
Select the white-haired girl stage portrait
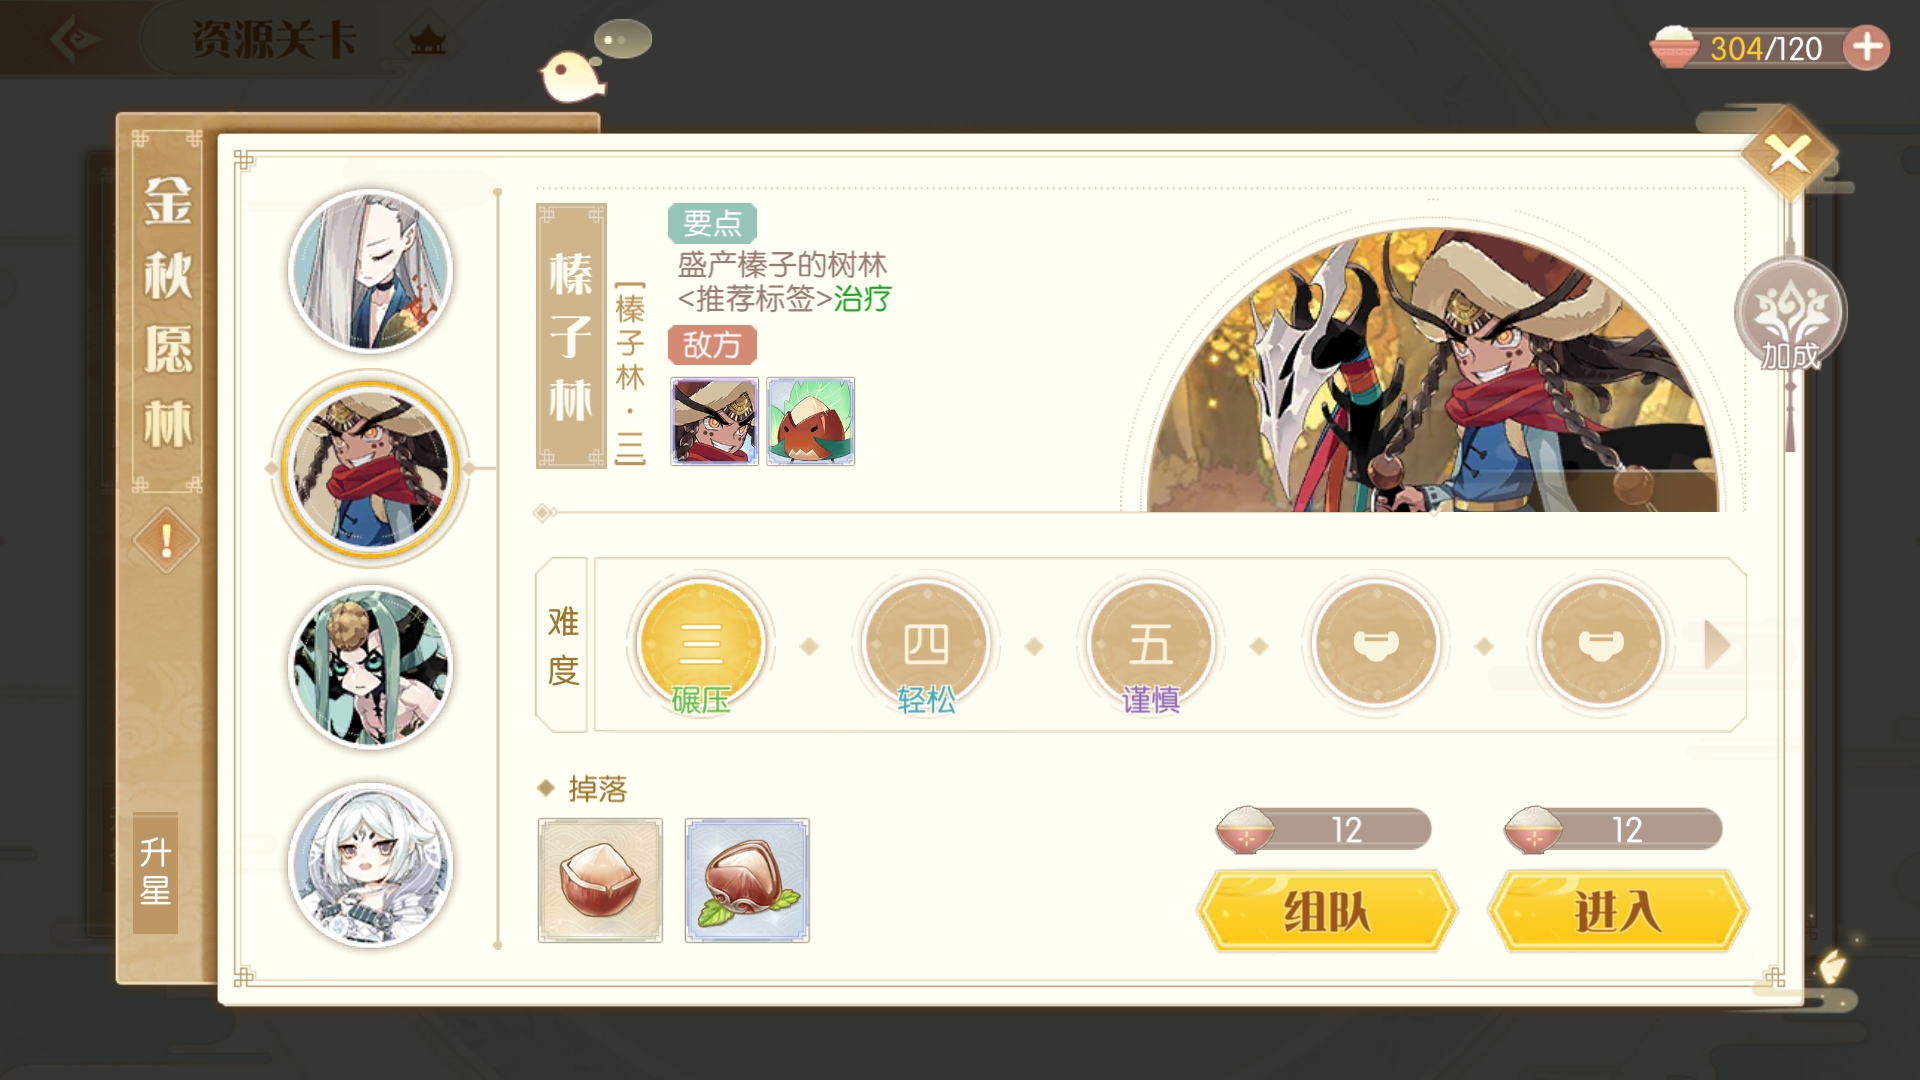(371, 865)
